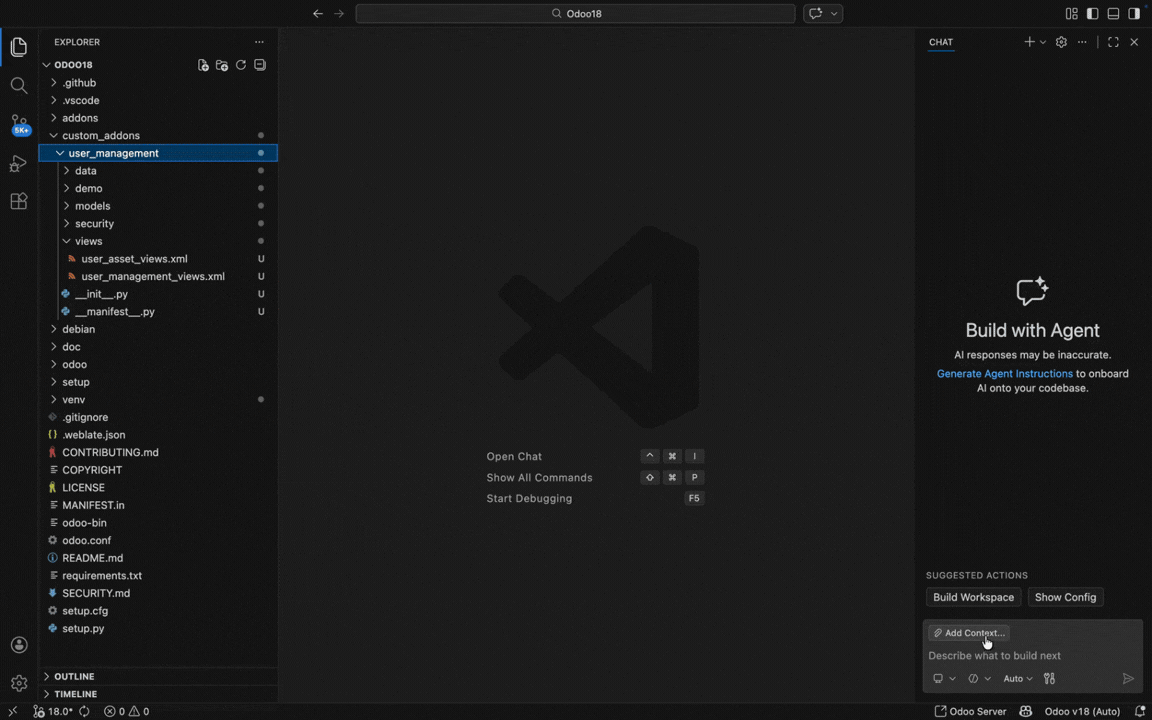Viewport: 1152px width, 720px height.
Task: Click the chat icon in title bar
Action: coord(815,13)
